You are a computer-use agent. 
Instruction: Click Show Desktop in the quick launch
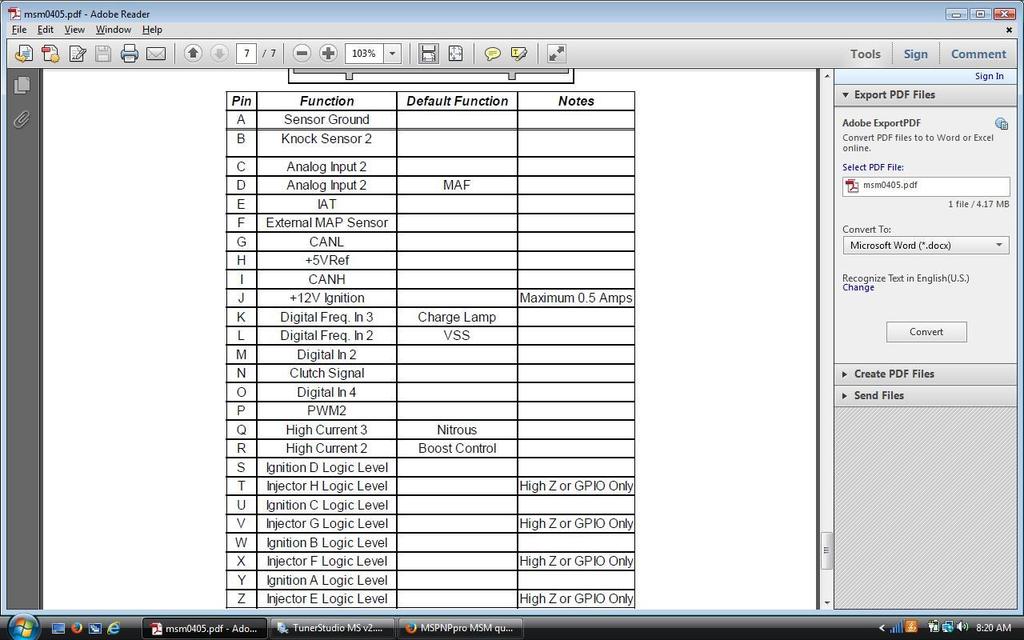pyautogui.click(x=59, y=628)
